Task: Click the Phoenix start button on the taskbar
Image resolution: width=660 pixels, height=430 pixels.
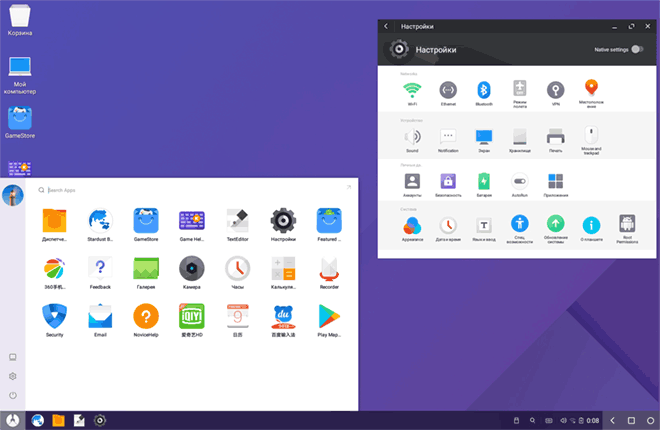Action: (13, 420)
